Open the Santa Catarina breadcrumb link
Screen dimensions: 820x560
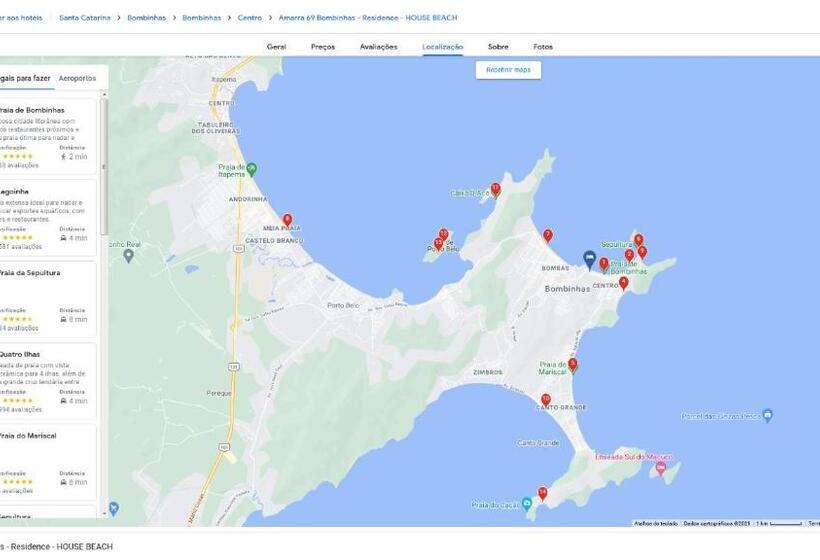85,18
